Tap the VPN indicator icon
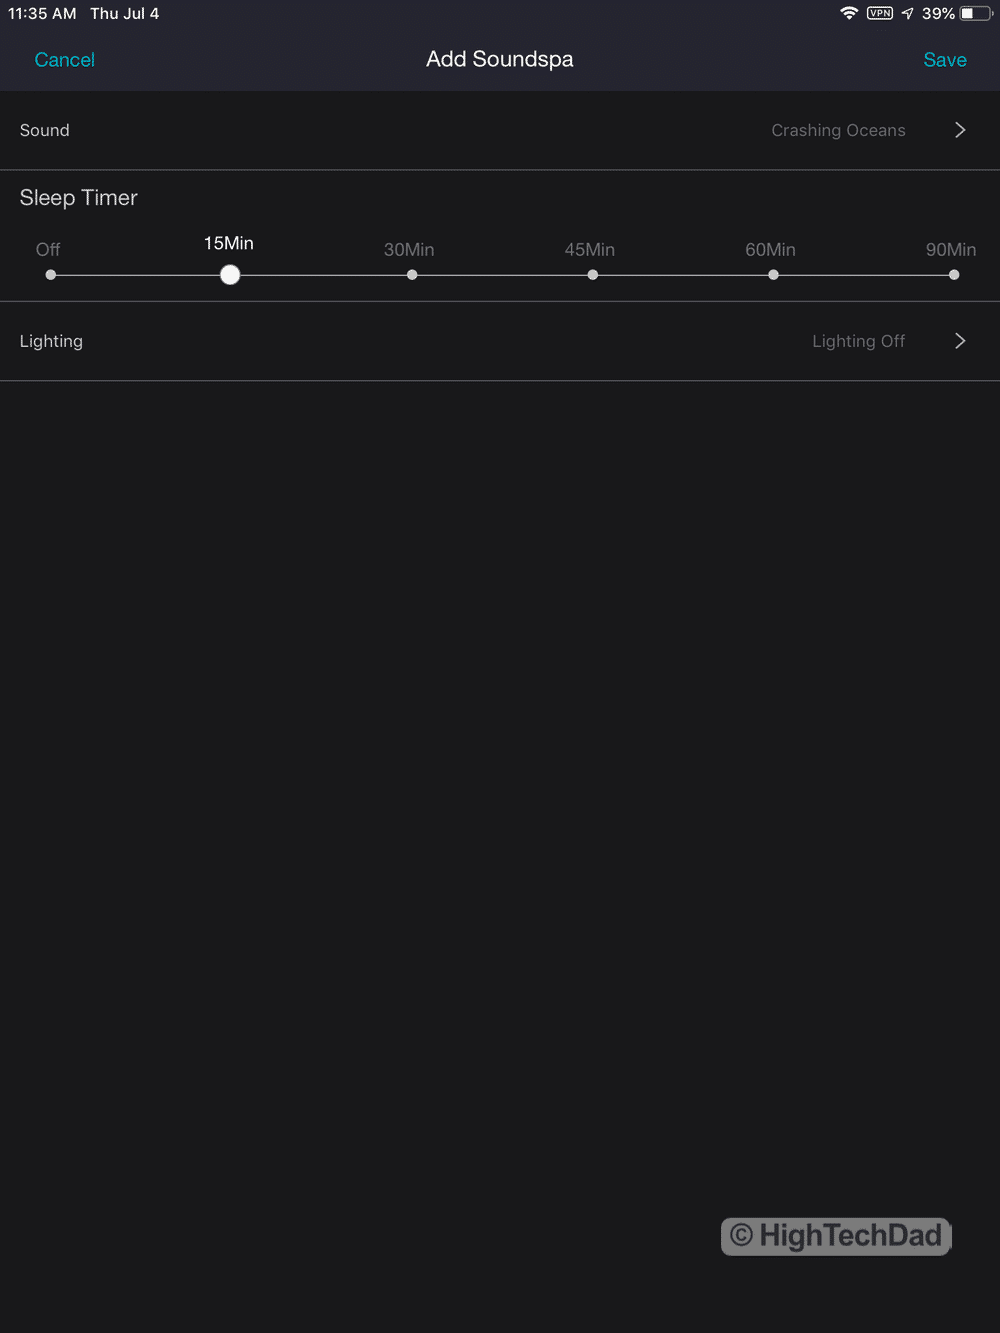This screenshot has height=1333, width=1000. [x=880, y=13]
